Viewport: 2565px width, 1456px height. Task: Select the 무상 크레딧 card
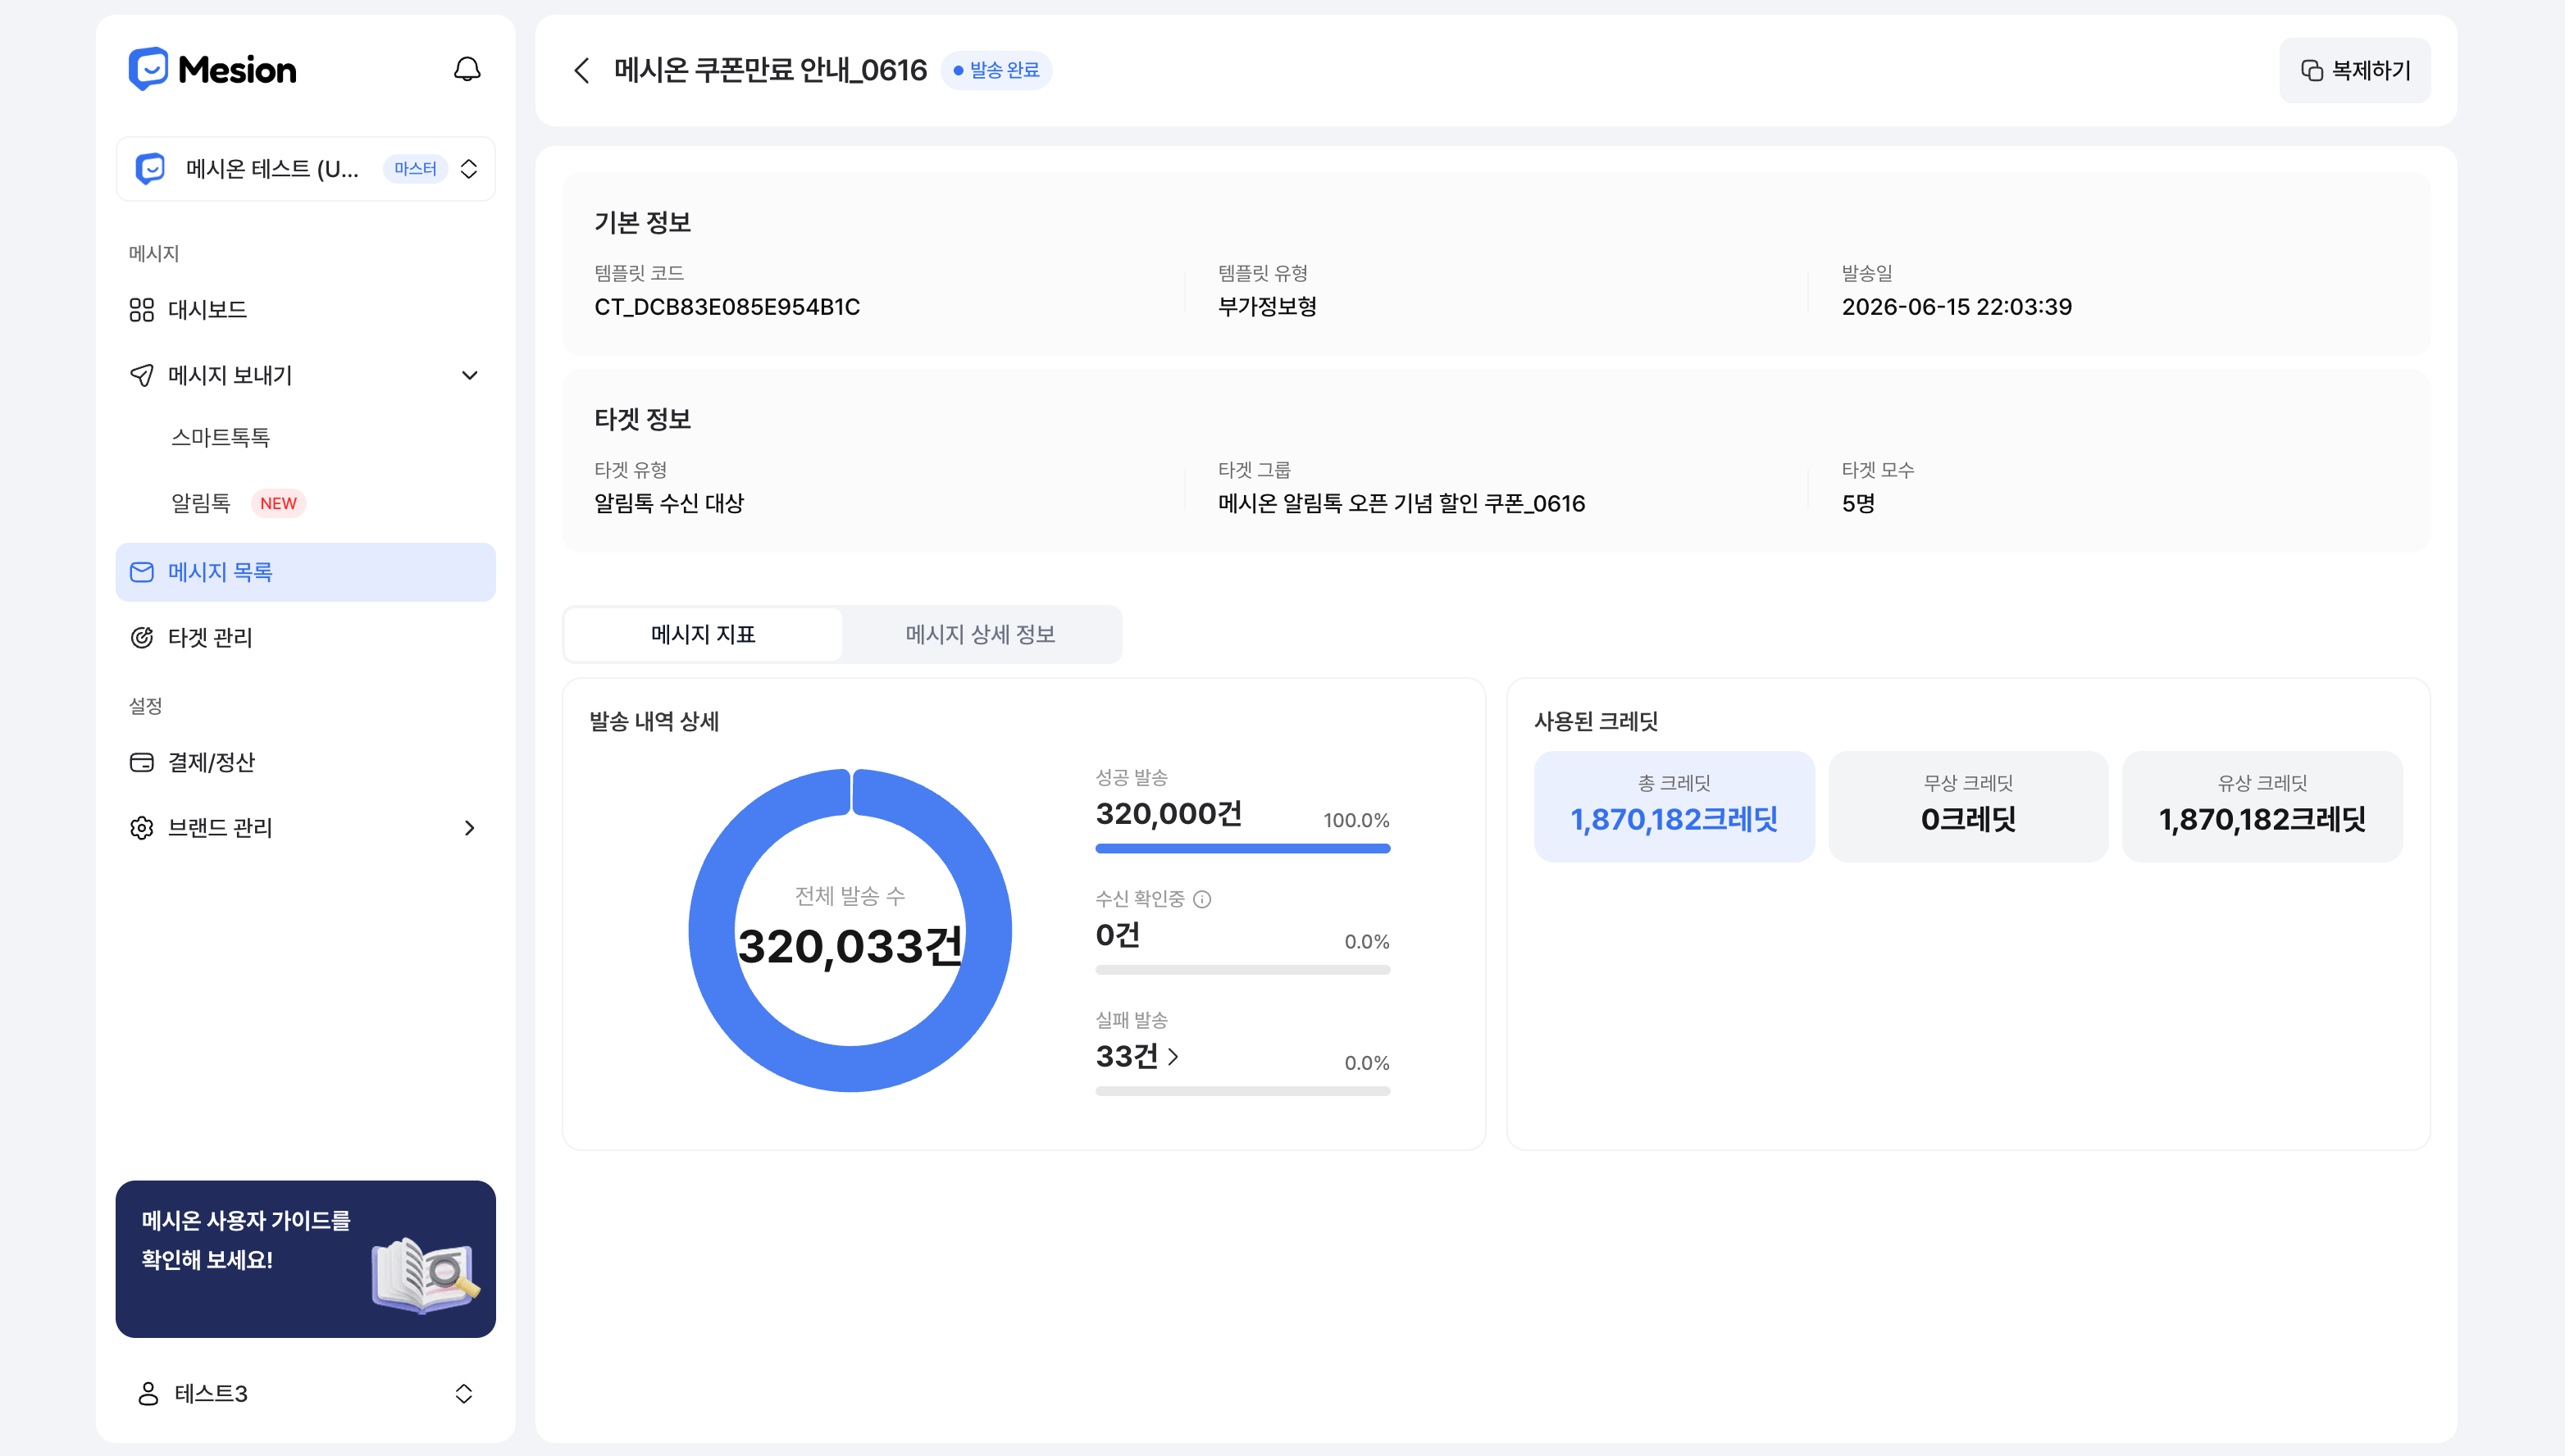1968,806
